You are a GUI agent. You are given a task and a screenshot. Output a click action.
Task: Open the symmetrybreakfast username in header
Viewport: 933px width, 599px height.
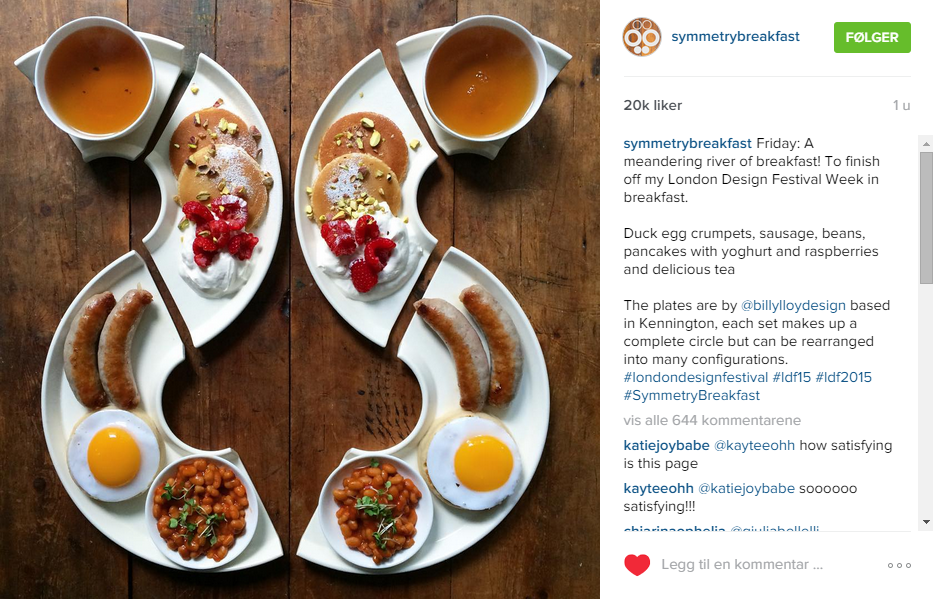click(735, 37)
